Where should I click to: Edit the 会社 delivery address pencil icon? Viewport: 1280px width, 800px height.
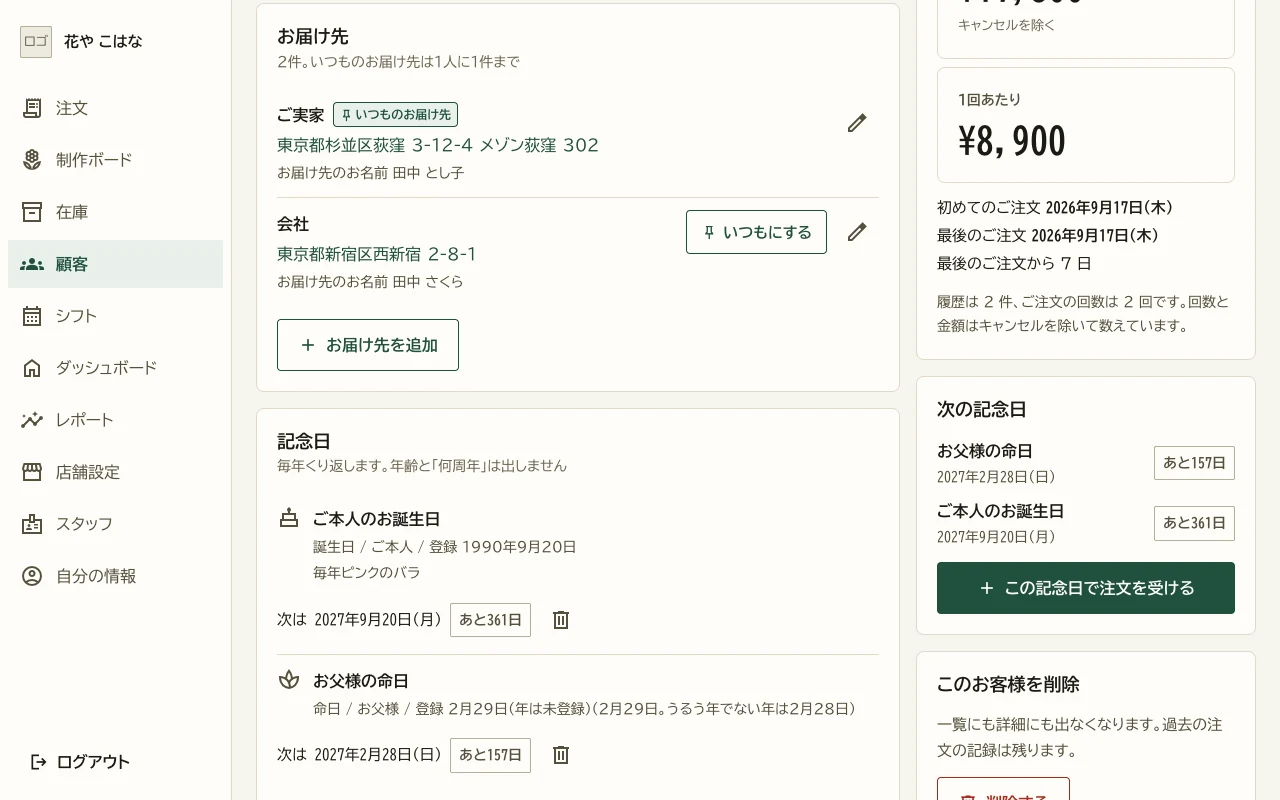point(857,232)
